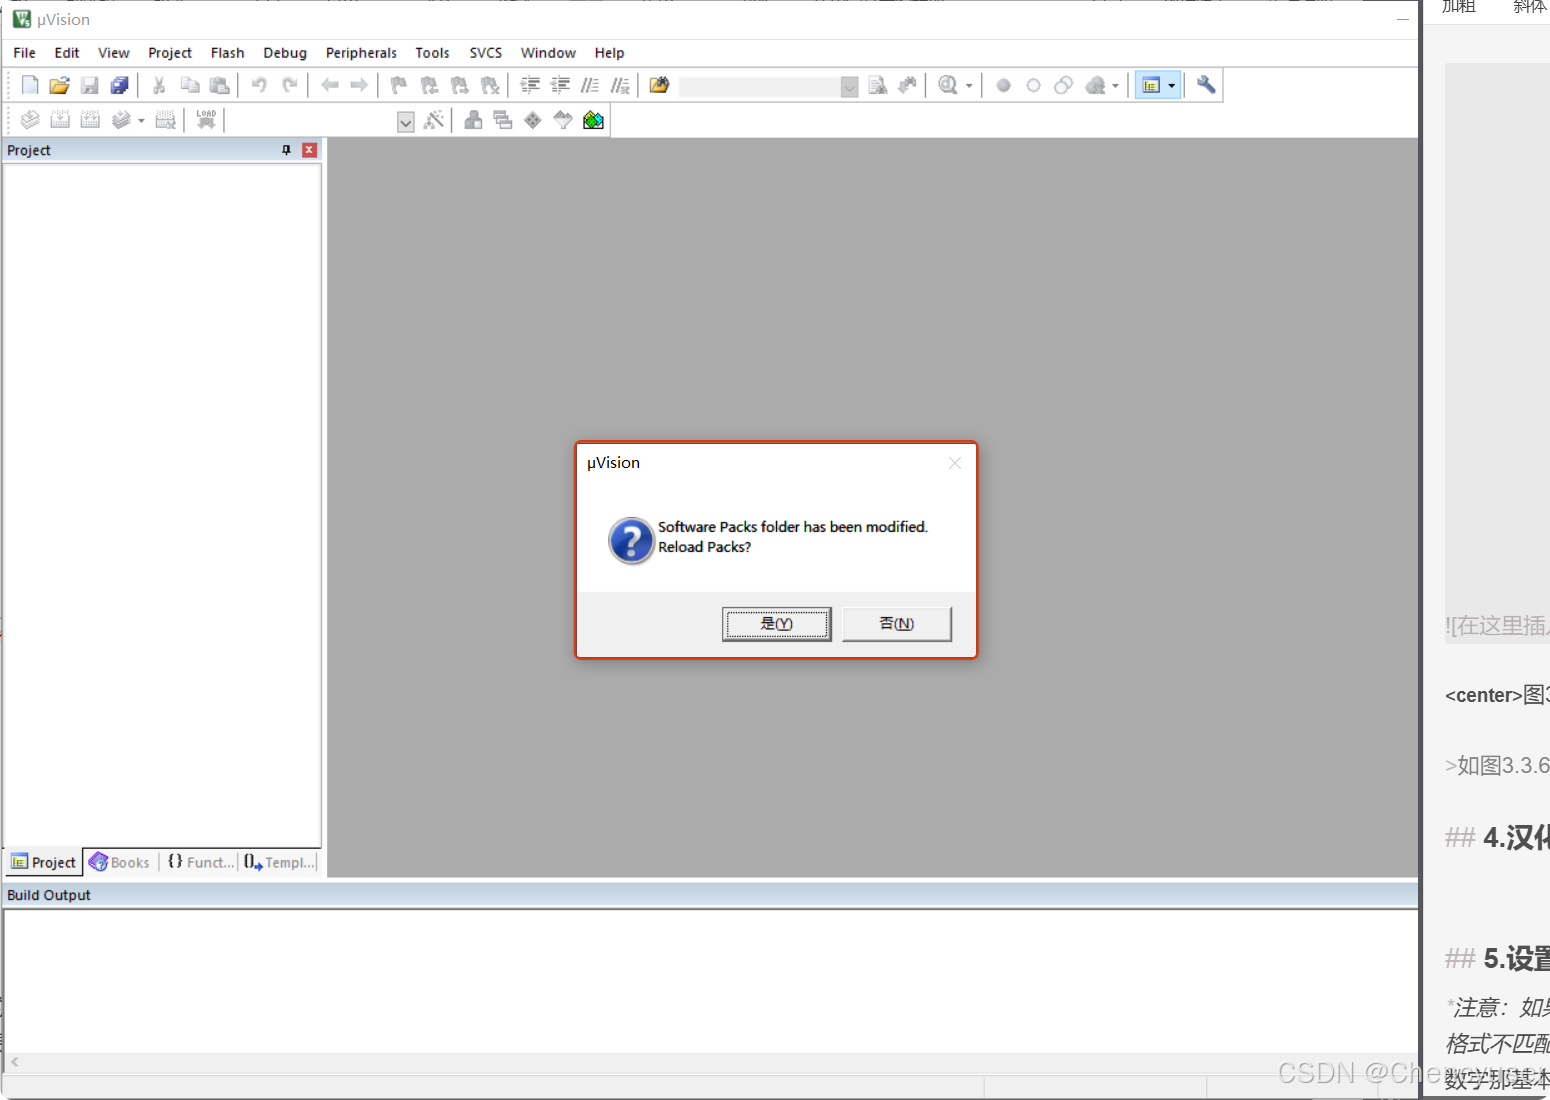Image resolution: width=1550 pixels, height=1100 pixels.
Task: Click the Cut scissors icon
Action: pyautogui.click(x=159, y=85)
